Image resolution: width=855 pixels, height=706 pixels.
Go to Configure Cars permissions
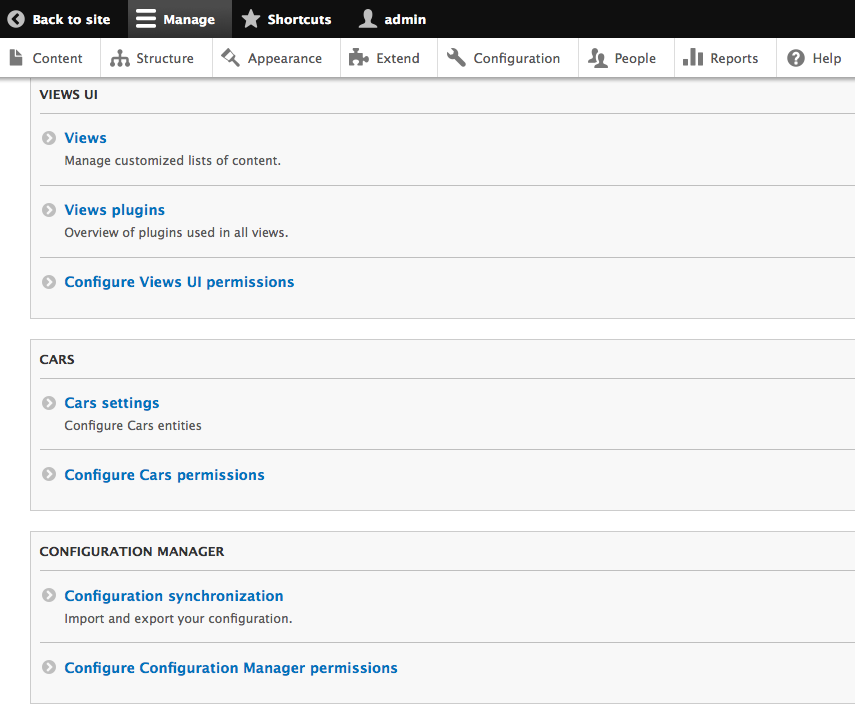[164, 475]
